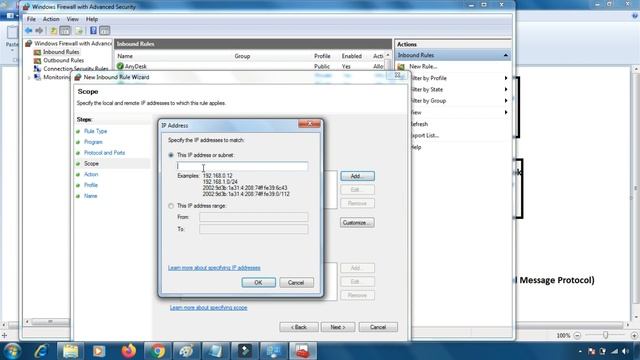Viewport: 640px width, 360px height.
Task: Select 'This IP address range' radio button
Action: tap(171, 206)
